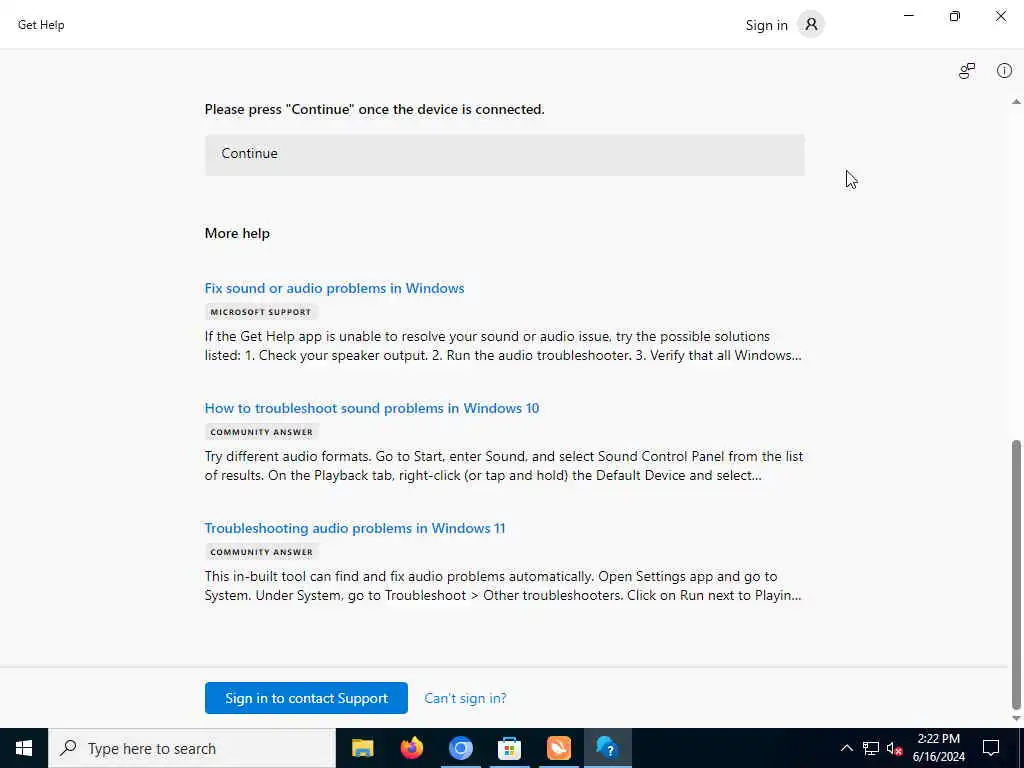Click description starting 'This in-built tool'
Screen dimensions: 1024x768
503,586
